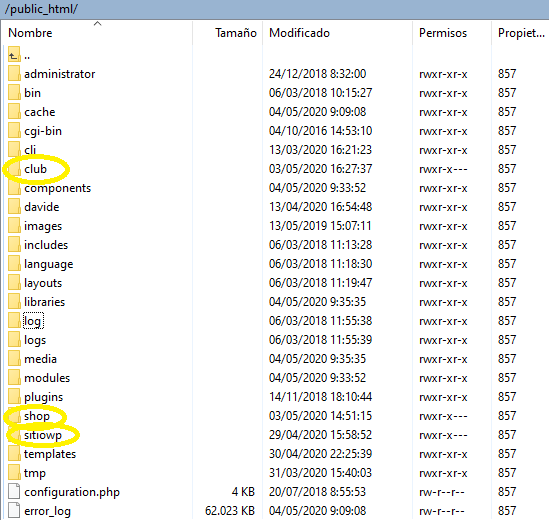549x520 pixels.
Task: Click the configuration.php file icon
Action: (x=14, y=491)
